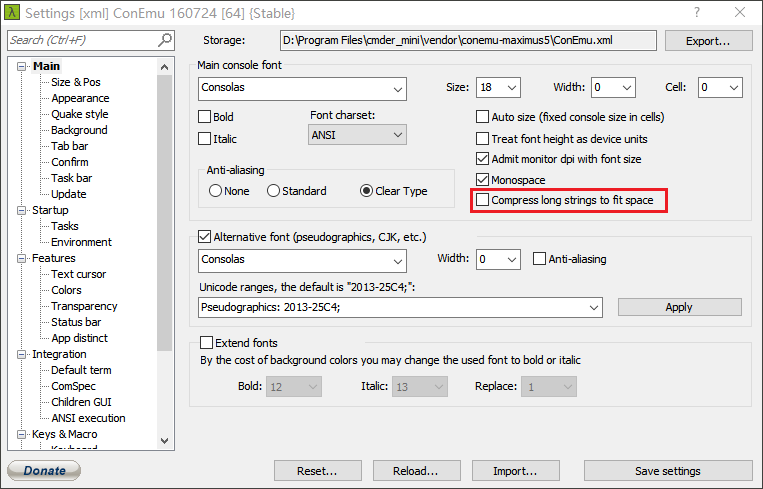Open Size & Pos settings page
This screenshot has width=763, height=489.
(x=76, y=82)
